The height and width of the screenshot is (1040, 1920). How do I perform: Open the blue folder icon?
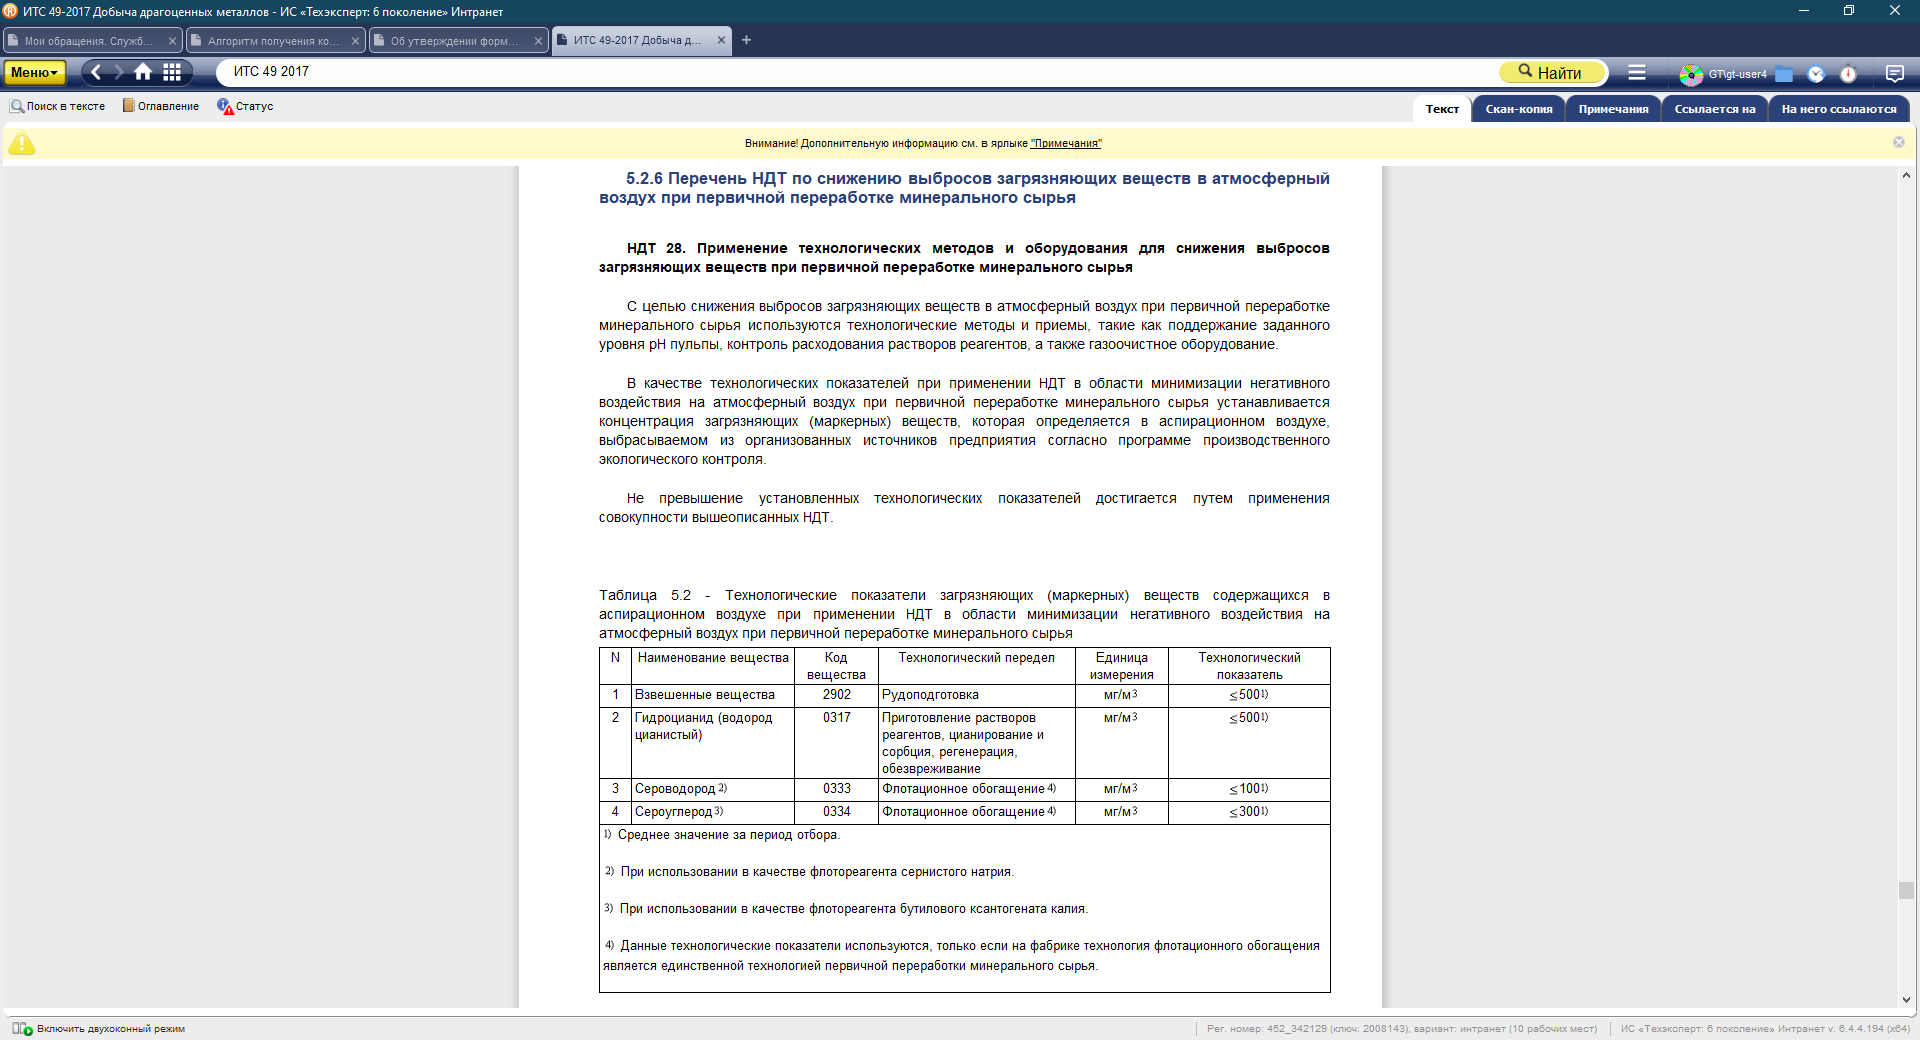[x=1784, y=74]
